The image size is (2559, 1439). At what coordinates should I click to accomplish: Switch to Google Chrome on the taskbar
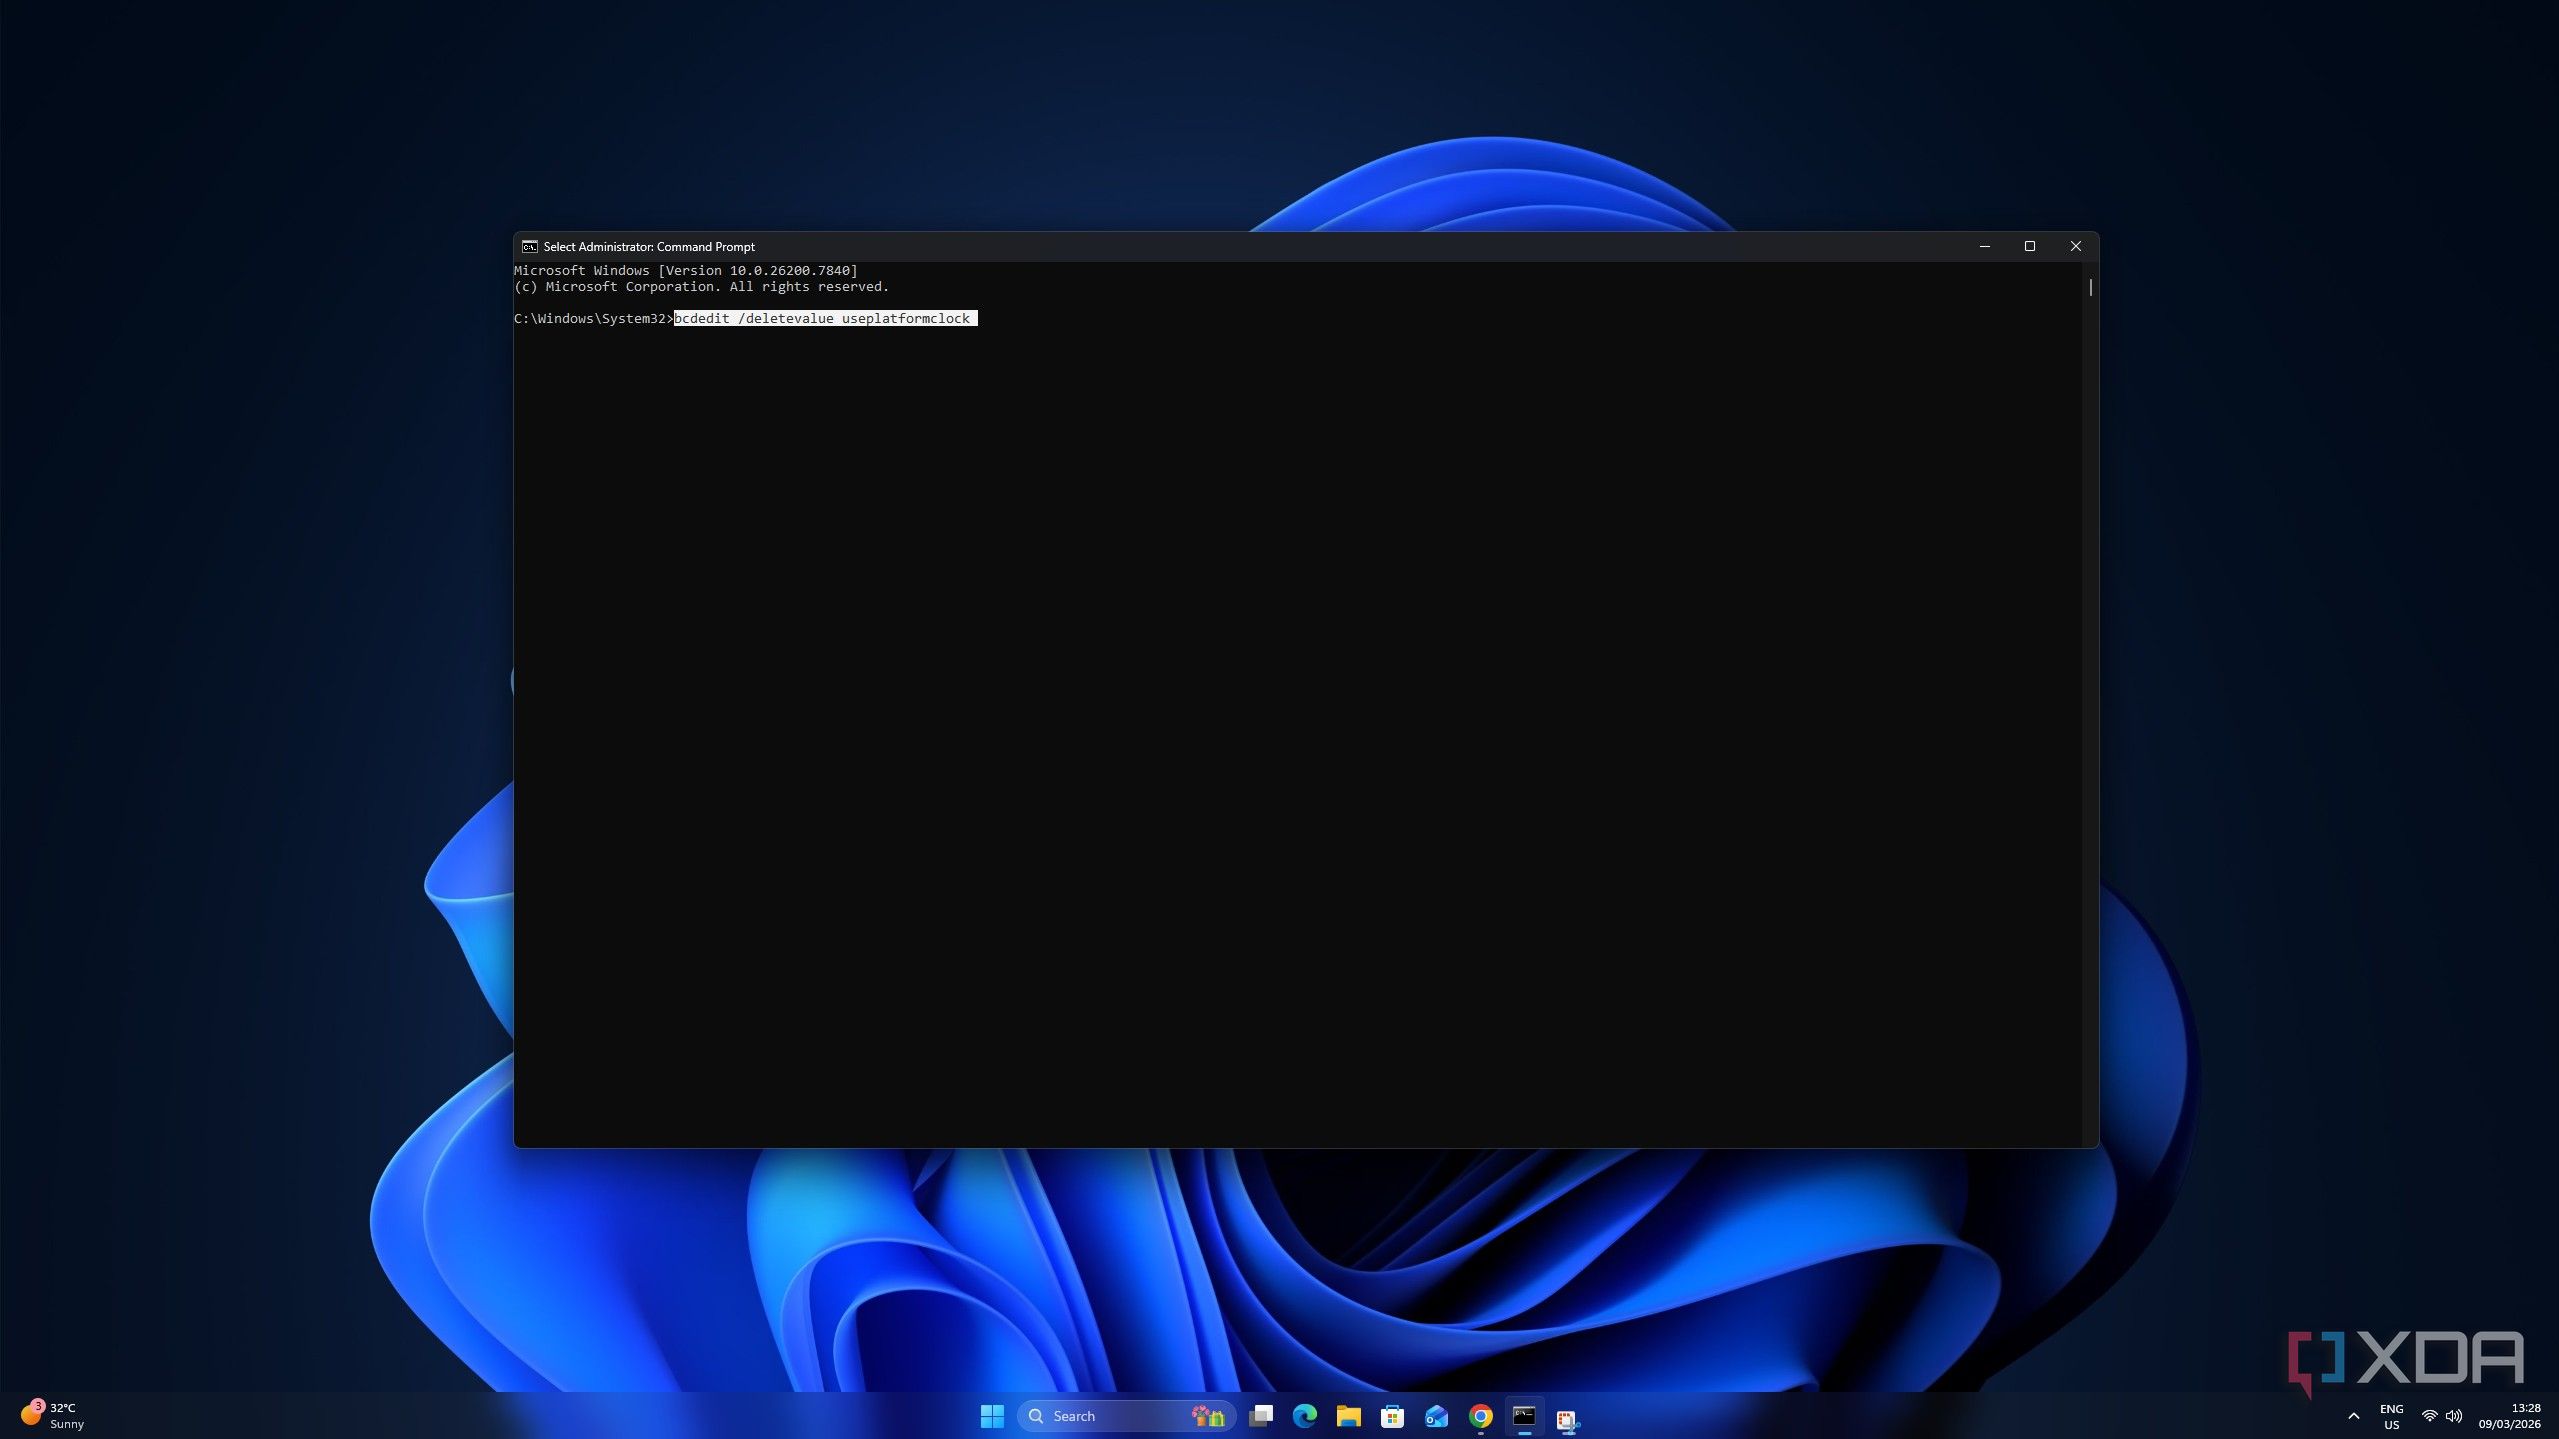click(x=1481, y=1416)
